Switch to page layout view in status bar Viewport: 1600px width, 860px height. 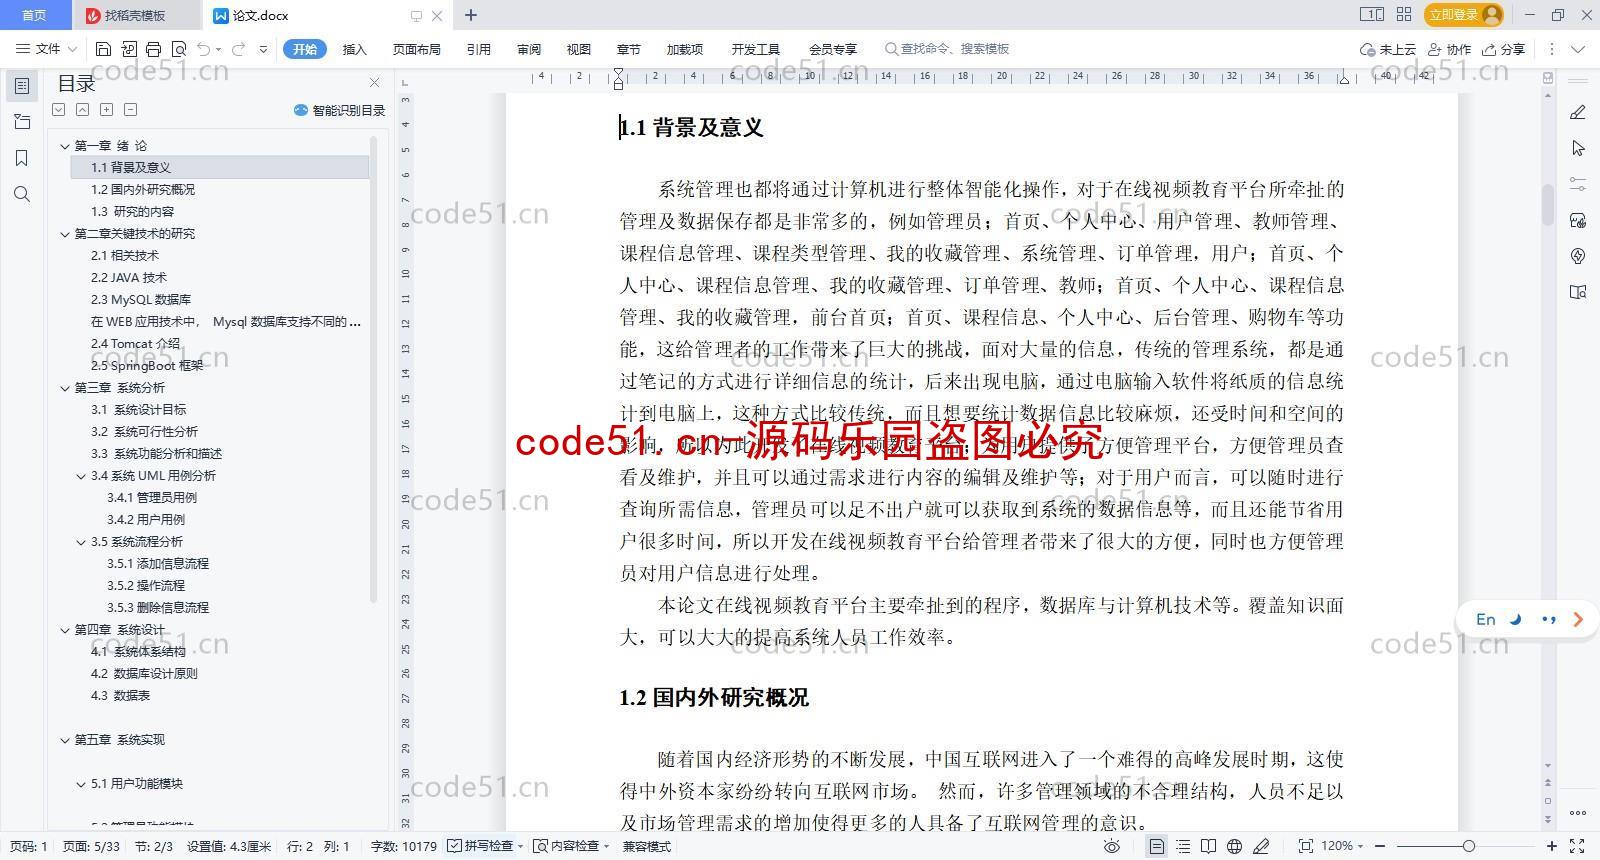[1157, 846]
